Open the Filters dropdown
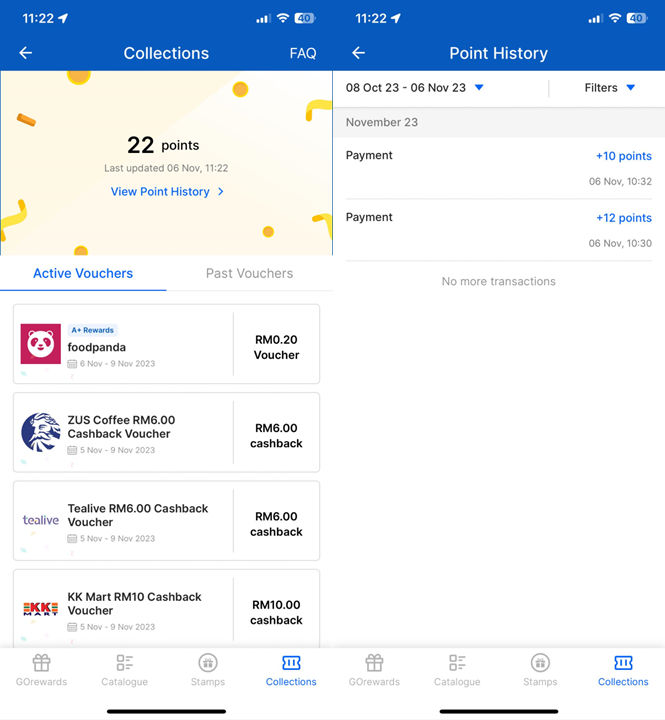 click(x=610, y=88)
